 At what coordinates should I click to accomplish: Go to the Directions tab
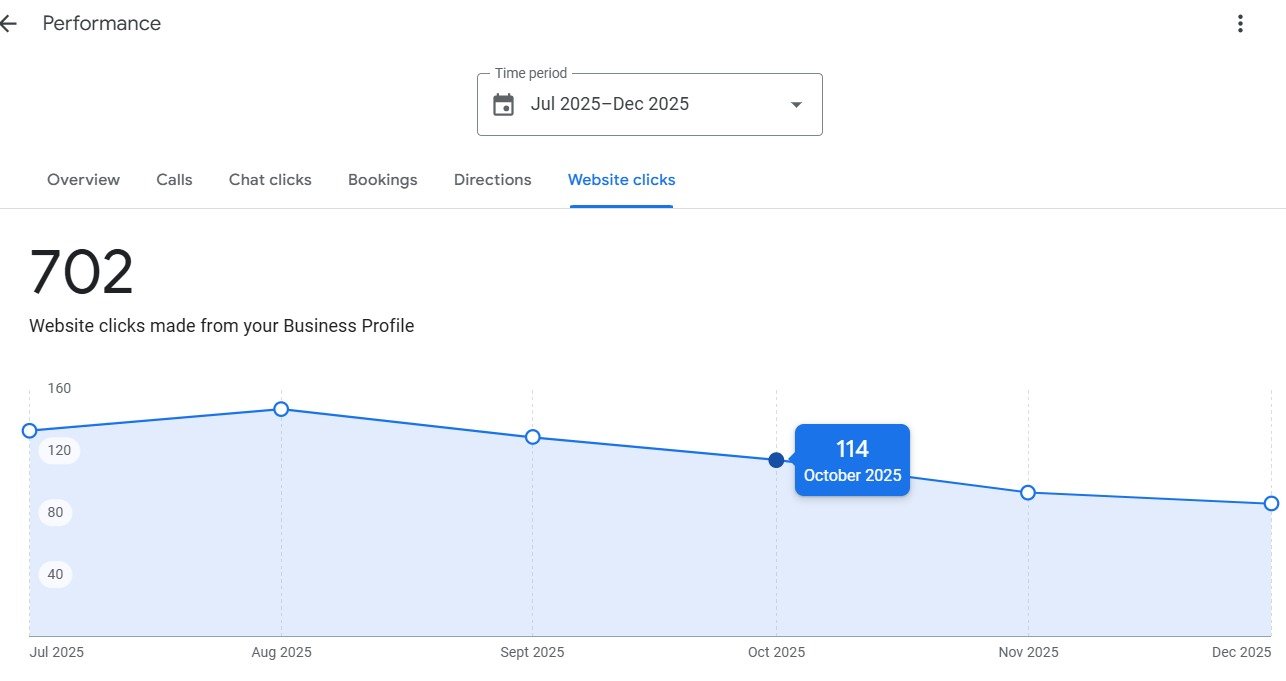pos(492,180)
